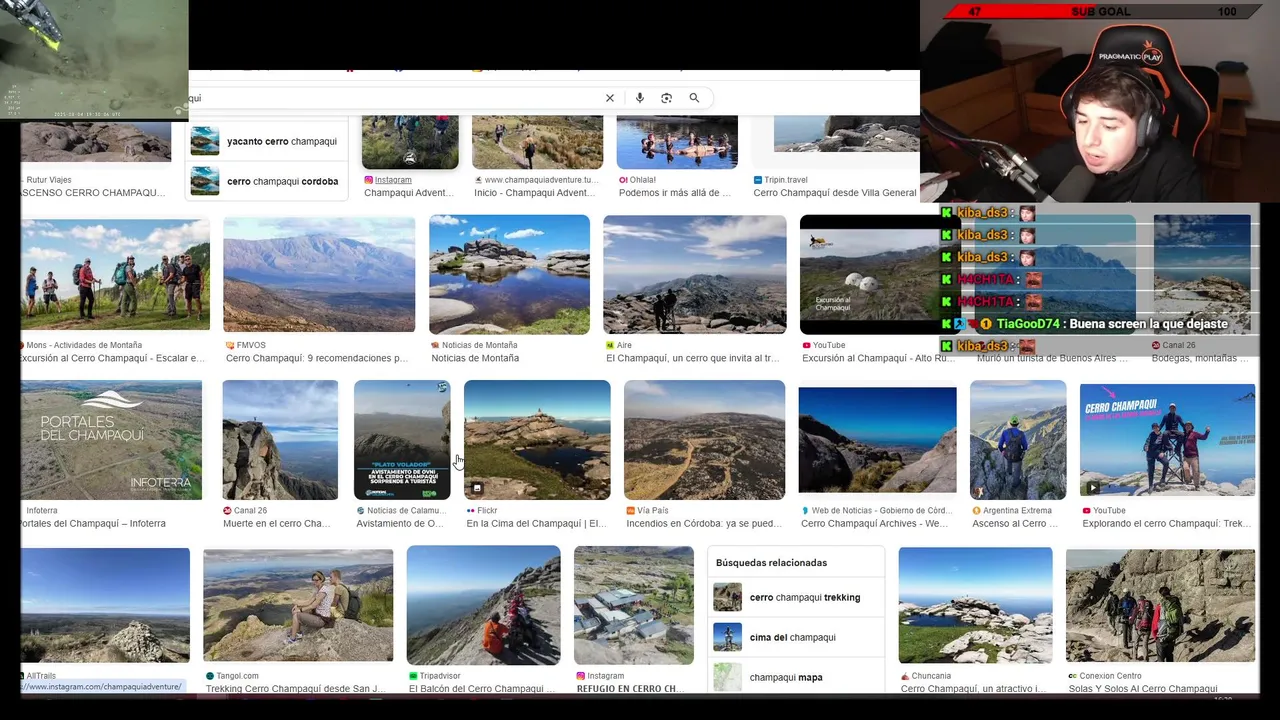Click 'Excursión al Cerro Champaquí - Escalar' caption
Image resolution: width=1280 pixels, height=720 pixels.
coord(113,358)
